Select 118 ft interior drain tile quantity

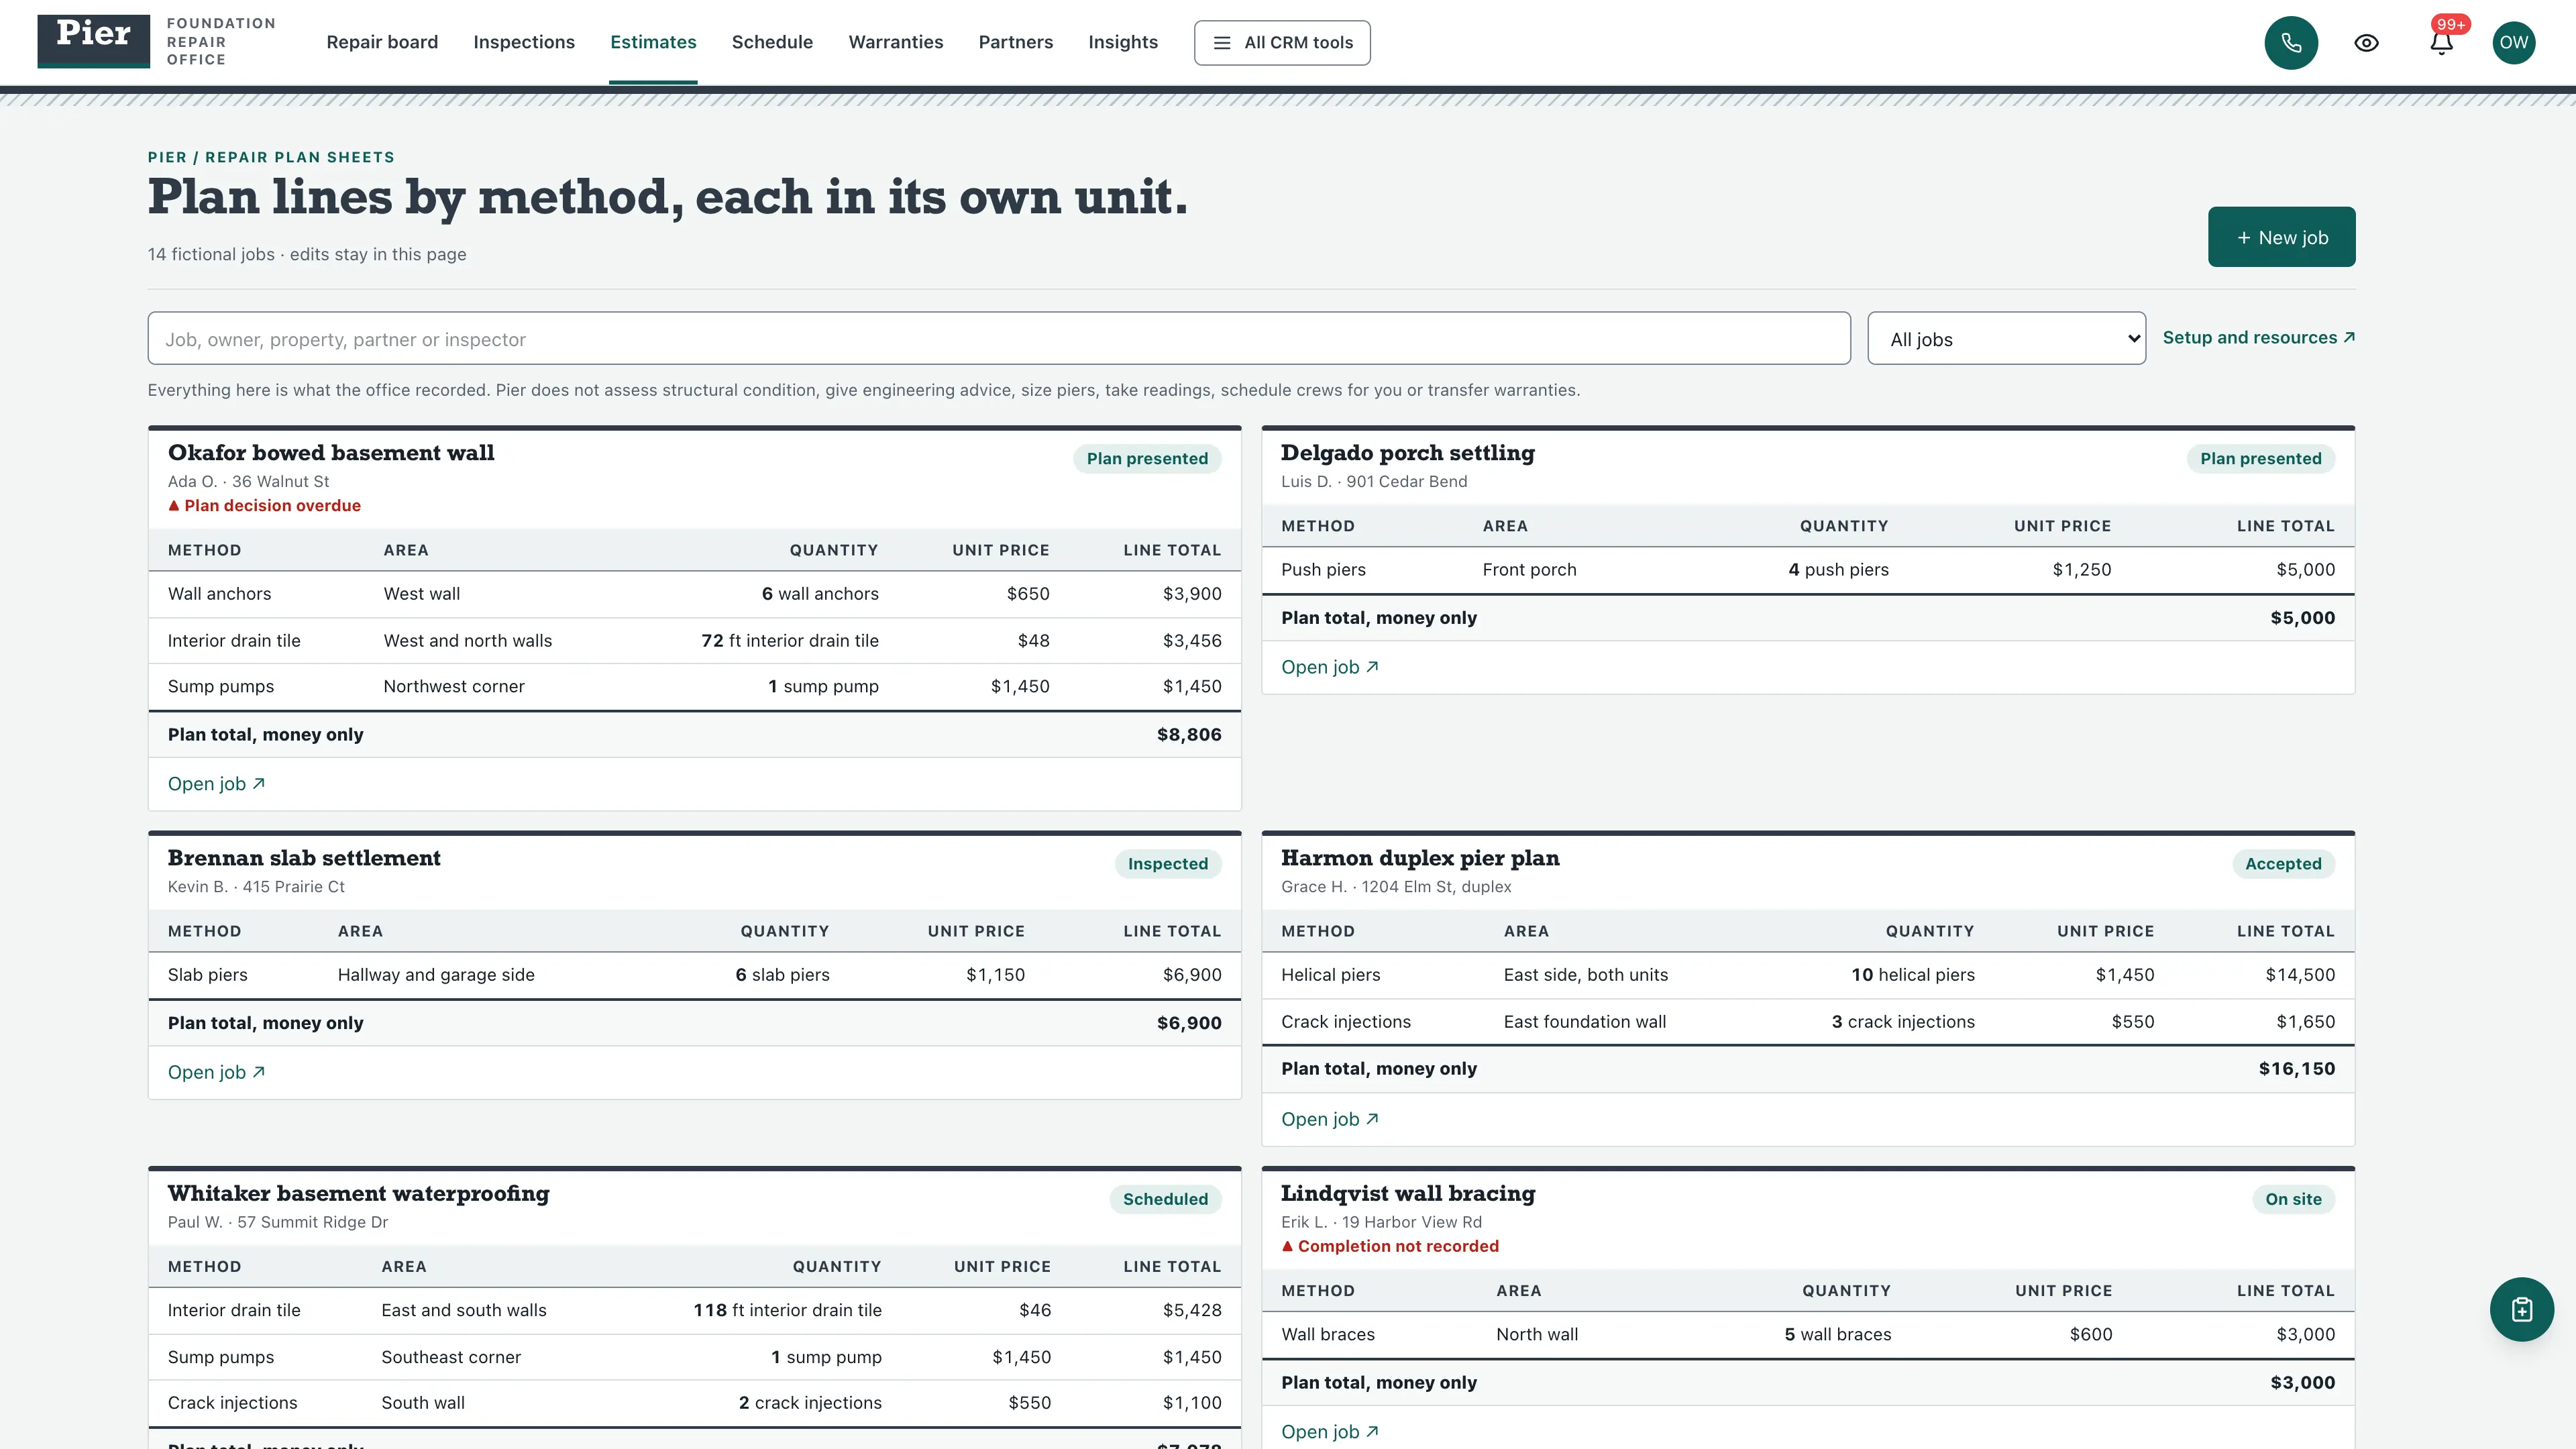(787, 1310)
